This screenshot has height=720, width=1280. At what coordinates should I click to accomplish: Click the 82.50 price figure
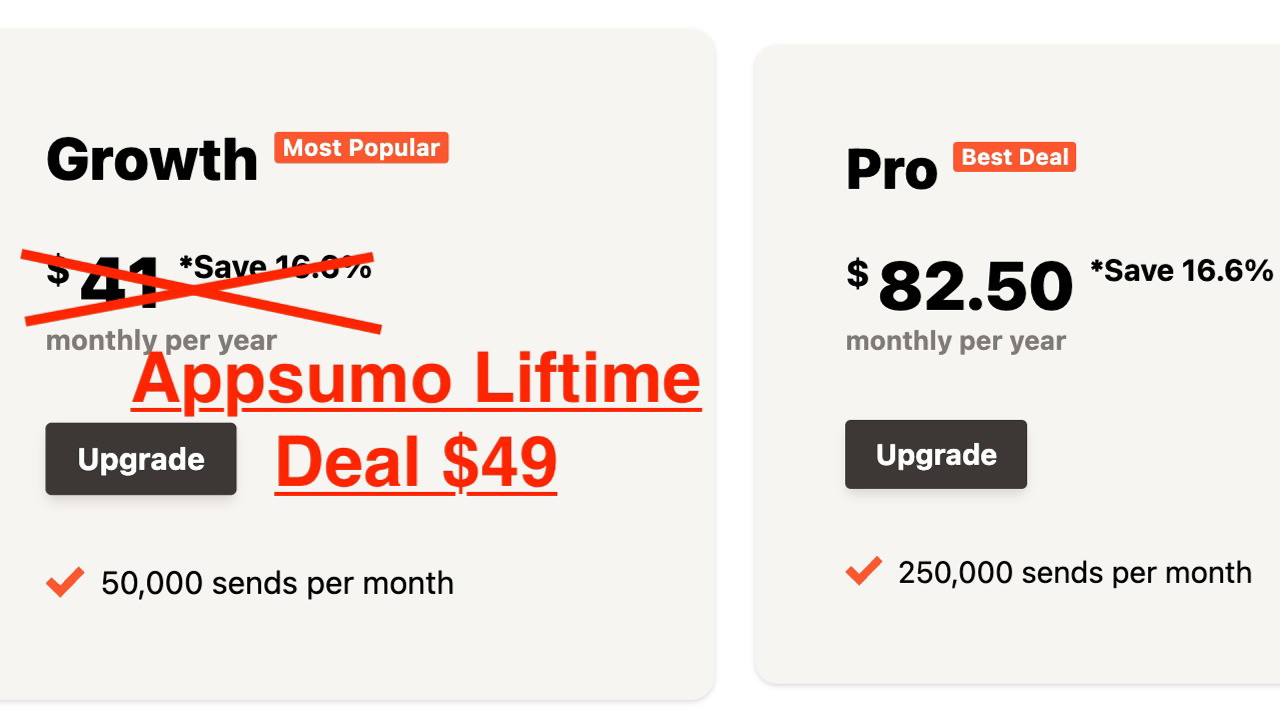point(975,287)
